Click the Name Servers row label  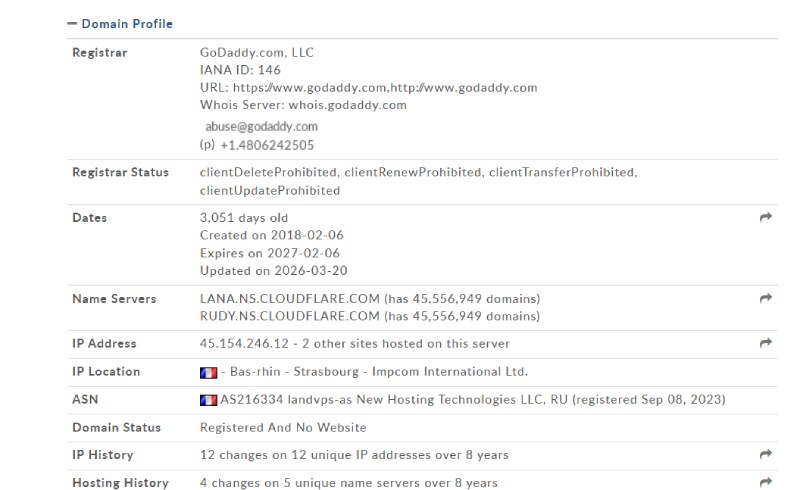pyautogui.click(x=114, y=299)
